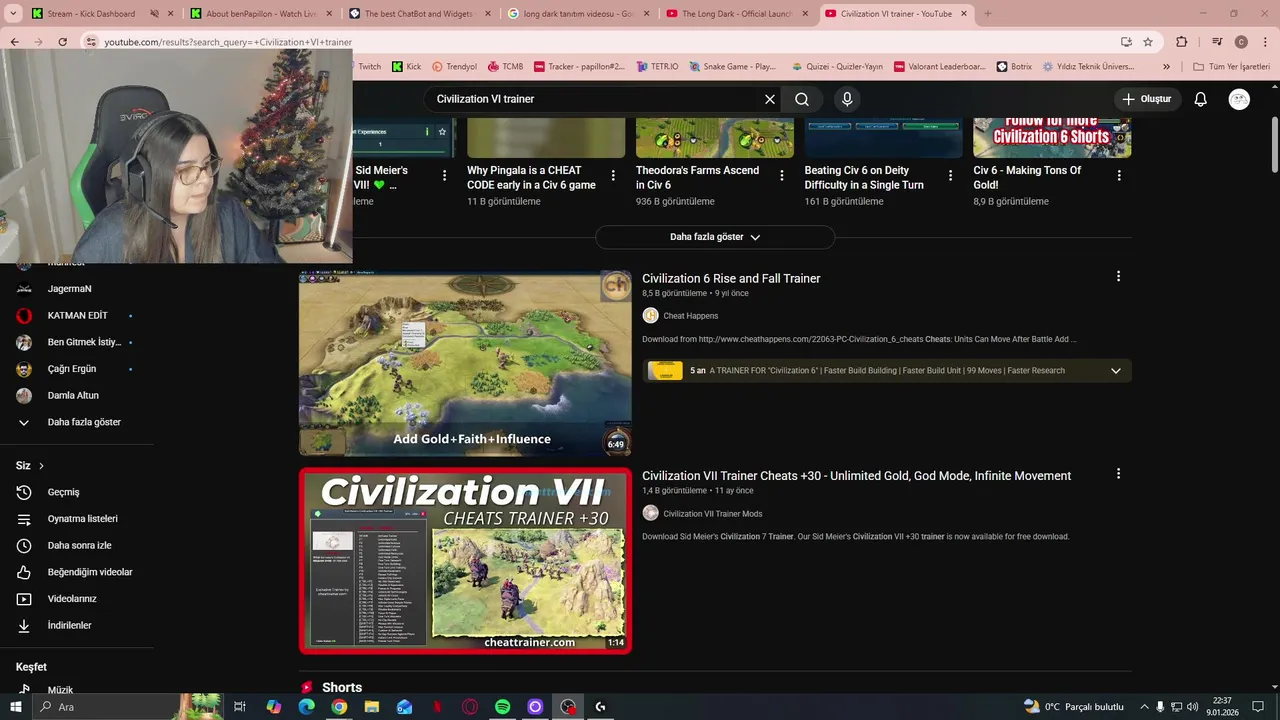This screenshot has width=1280, height=720.
Task: Open Chrome extensions puzzle icon
Action: click(1181, 42)
